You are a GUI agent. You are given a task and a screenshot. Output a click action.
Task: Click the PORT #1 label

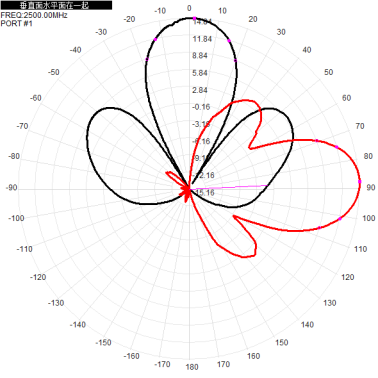coord(17,23)
